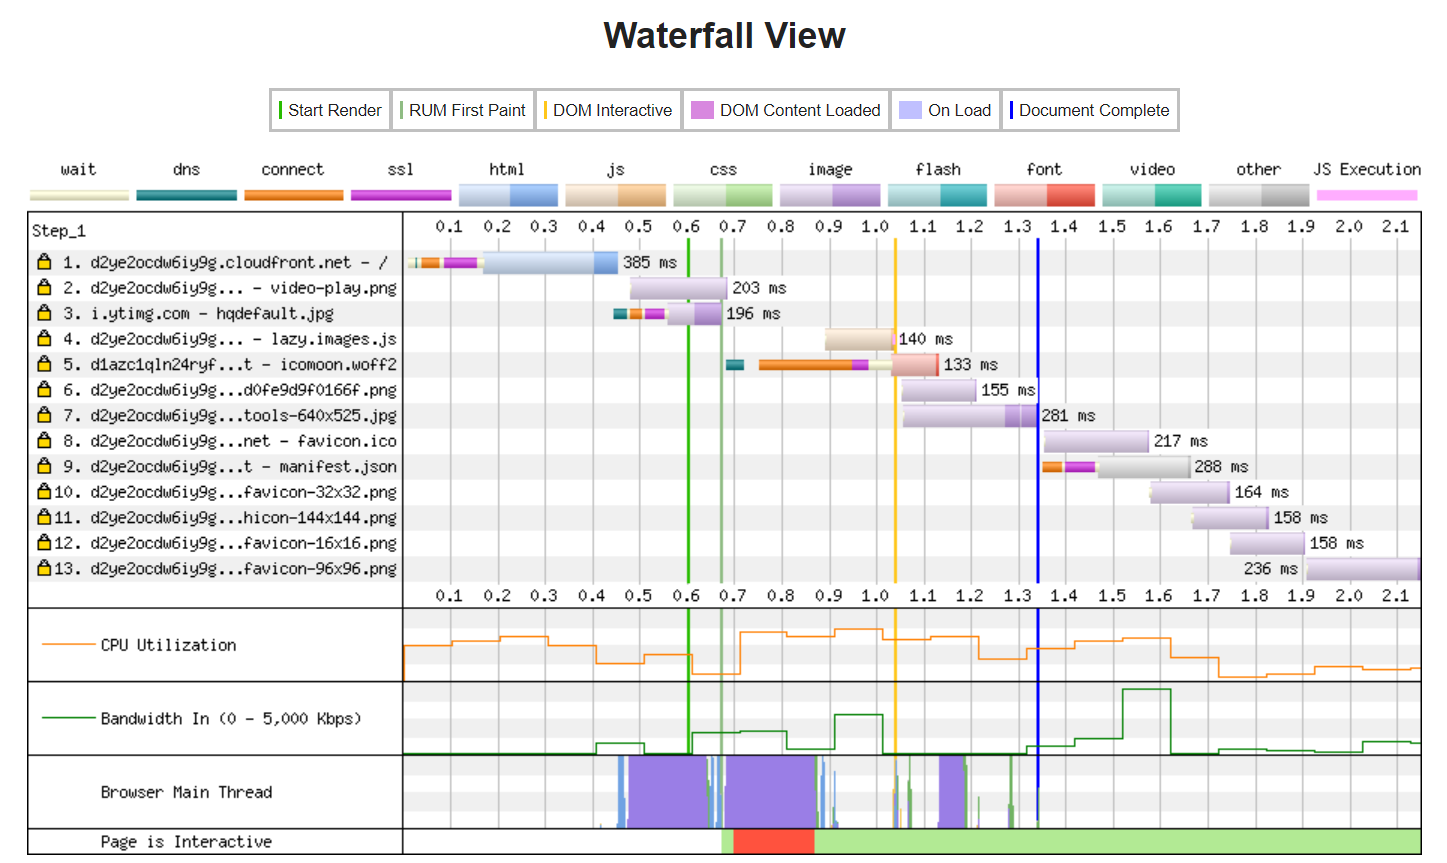Click the Step_1 header label
This screenshot has width=1447, height=863.
(x=59, y=231)
